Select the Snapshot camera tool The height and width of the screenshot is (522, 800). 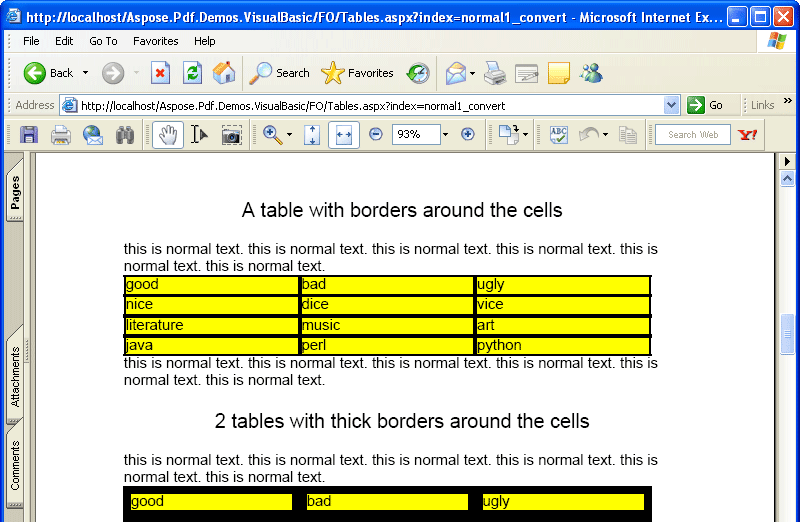[232, 135]
